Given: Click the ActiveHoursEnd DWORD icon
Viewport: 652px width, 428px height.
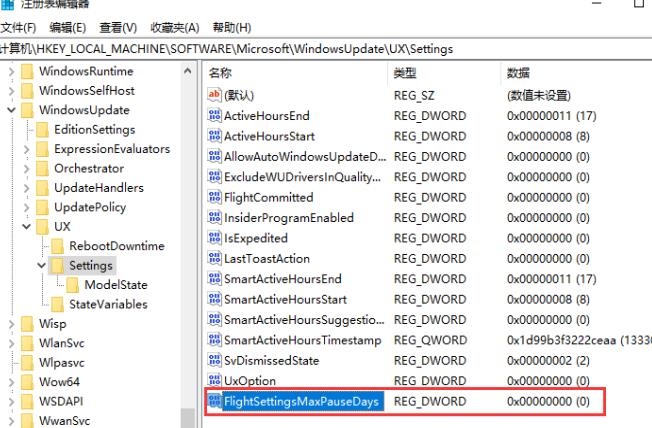Looking at the screenshot, I should point(214,115).
